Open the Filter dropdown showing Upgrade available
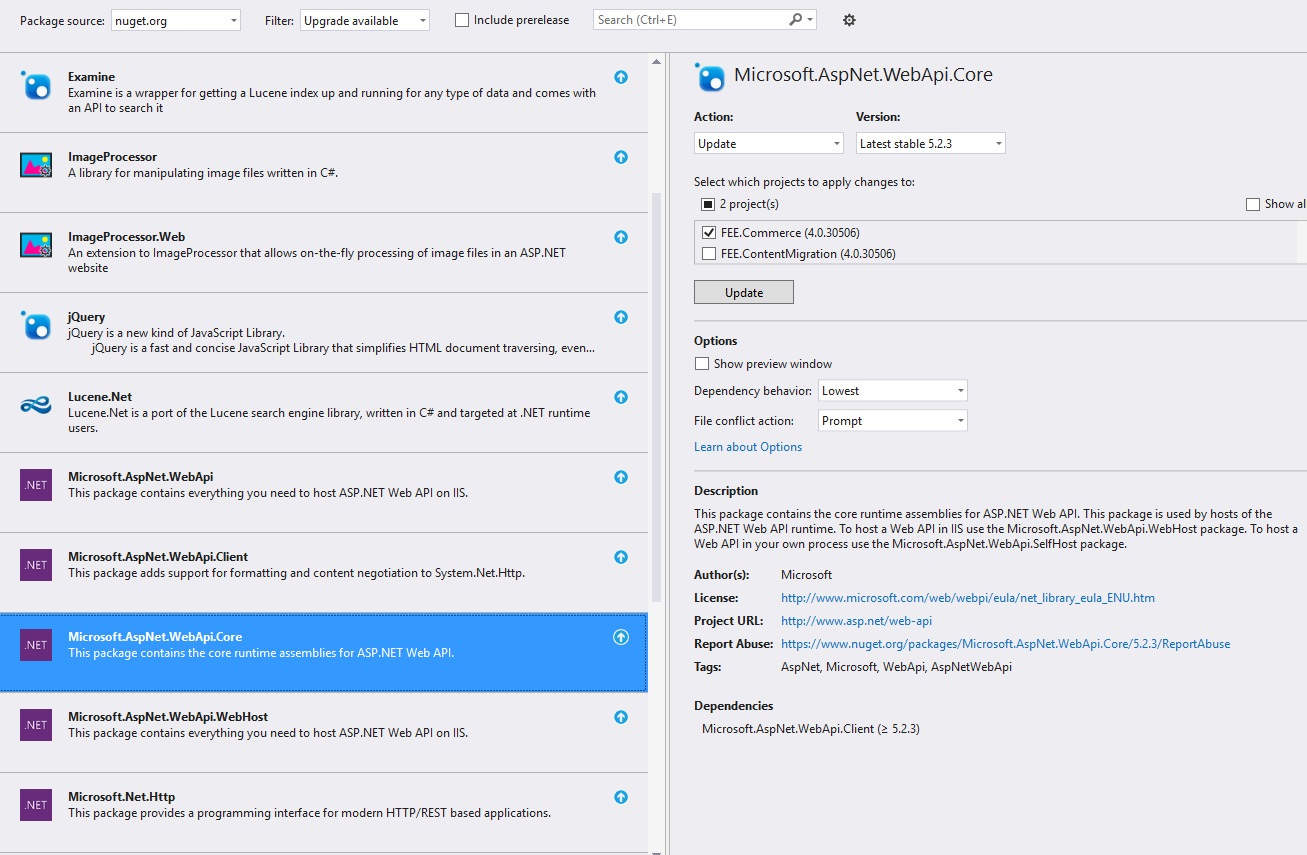Screen dimensions: 1307x855 coord(365,20)
